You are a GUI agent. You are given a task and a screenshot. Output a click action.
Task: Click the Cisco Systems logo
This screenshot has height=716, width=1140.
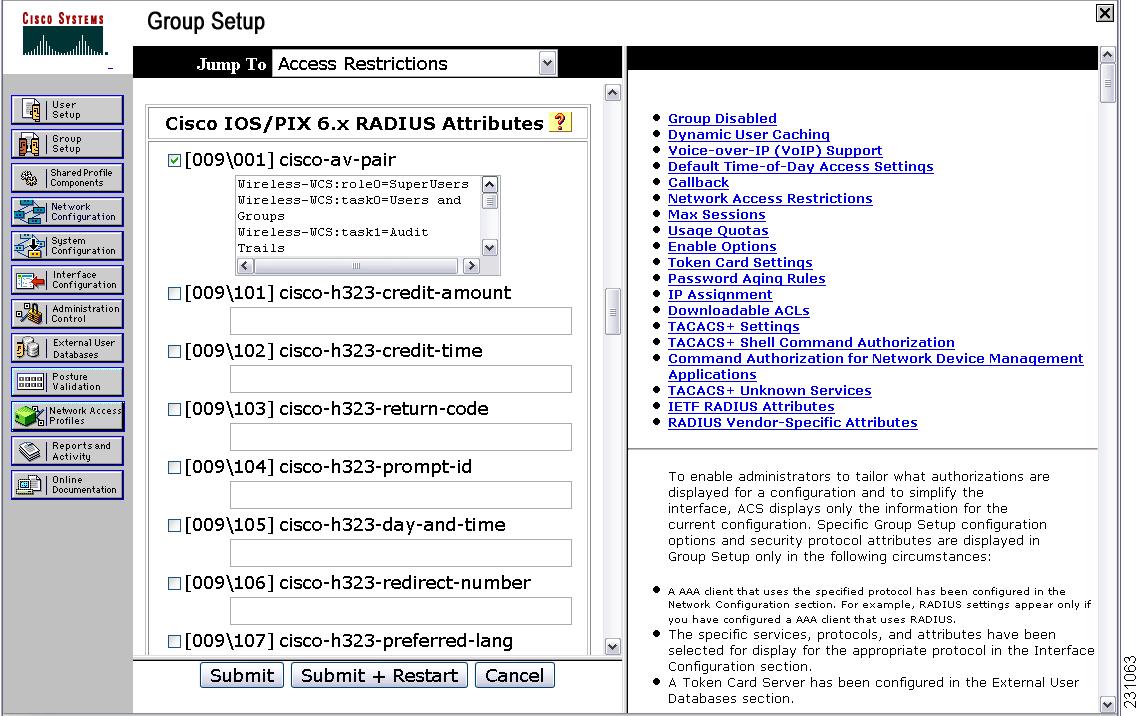[x=63, y=34]
